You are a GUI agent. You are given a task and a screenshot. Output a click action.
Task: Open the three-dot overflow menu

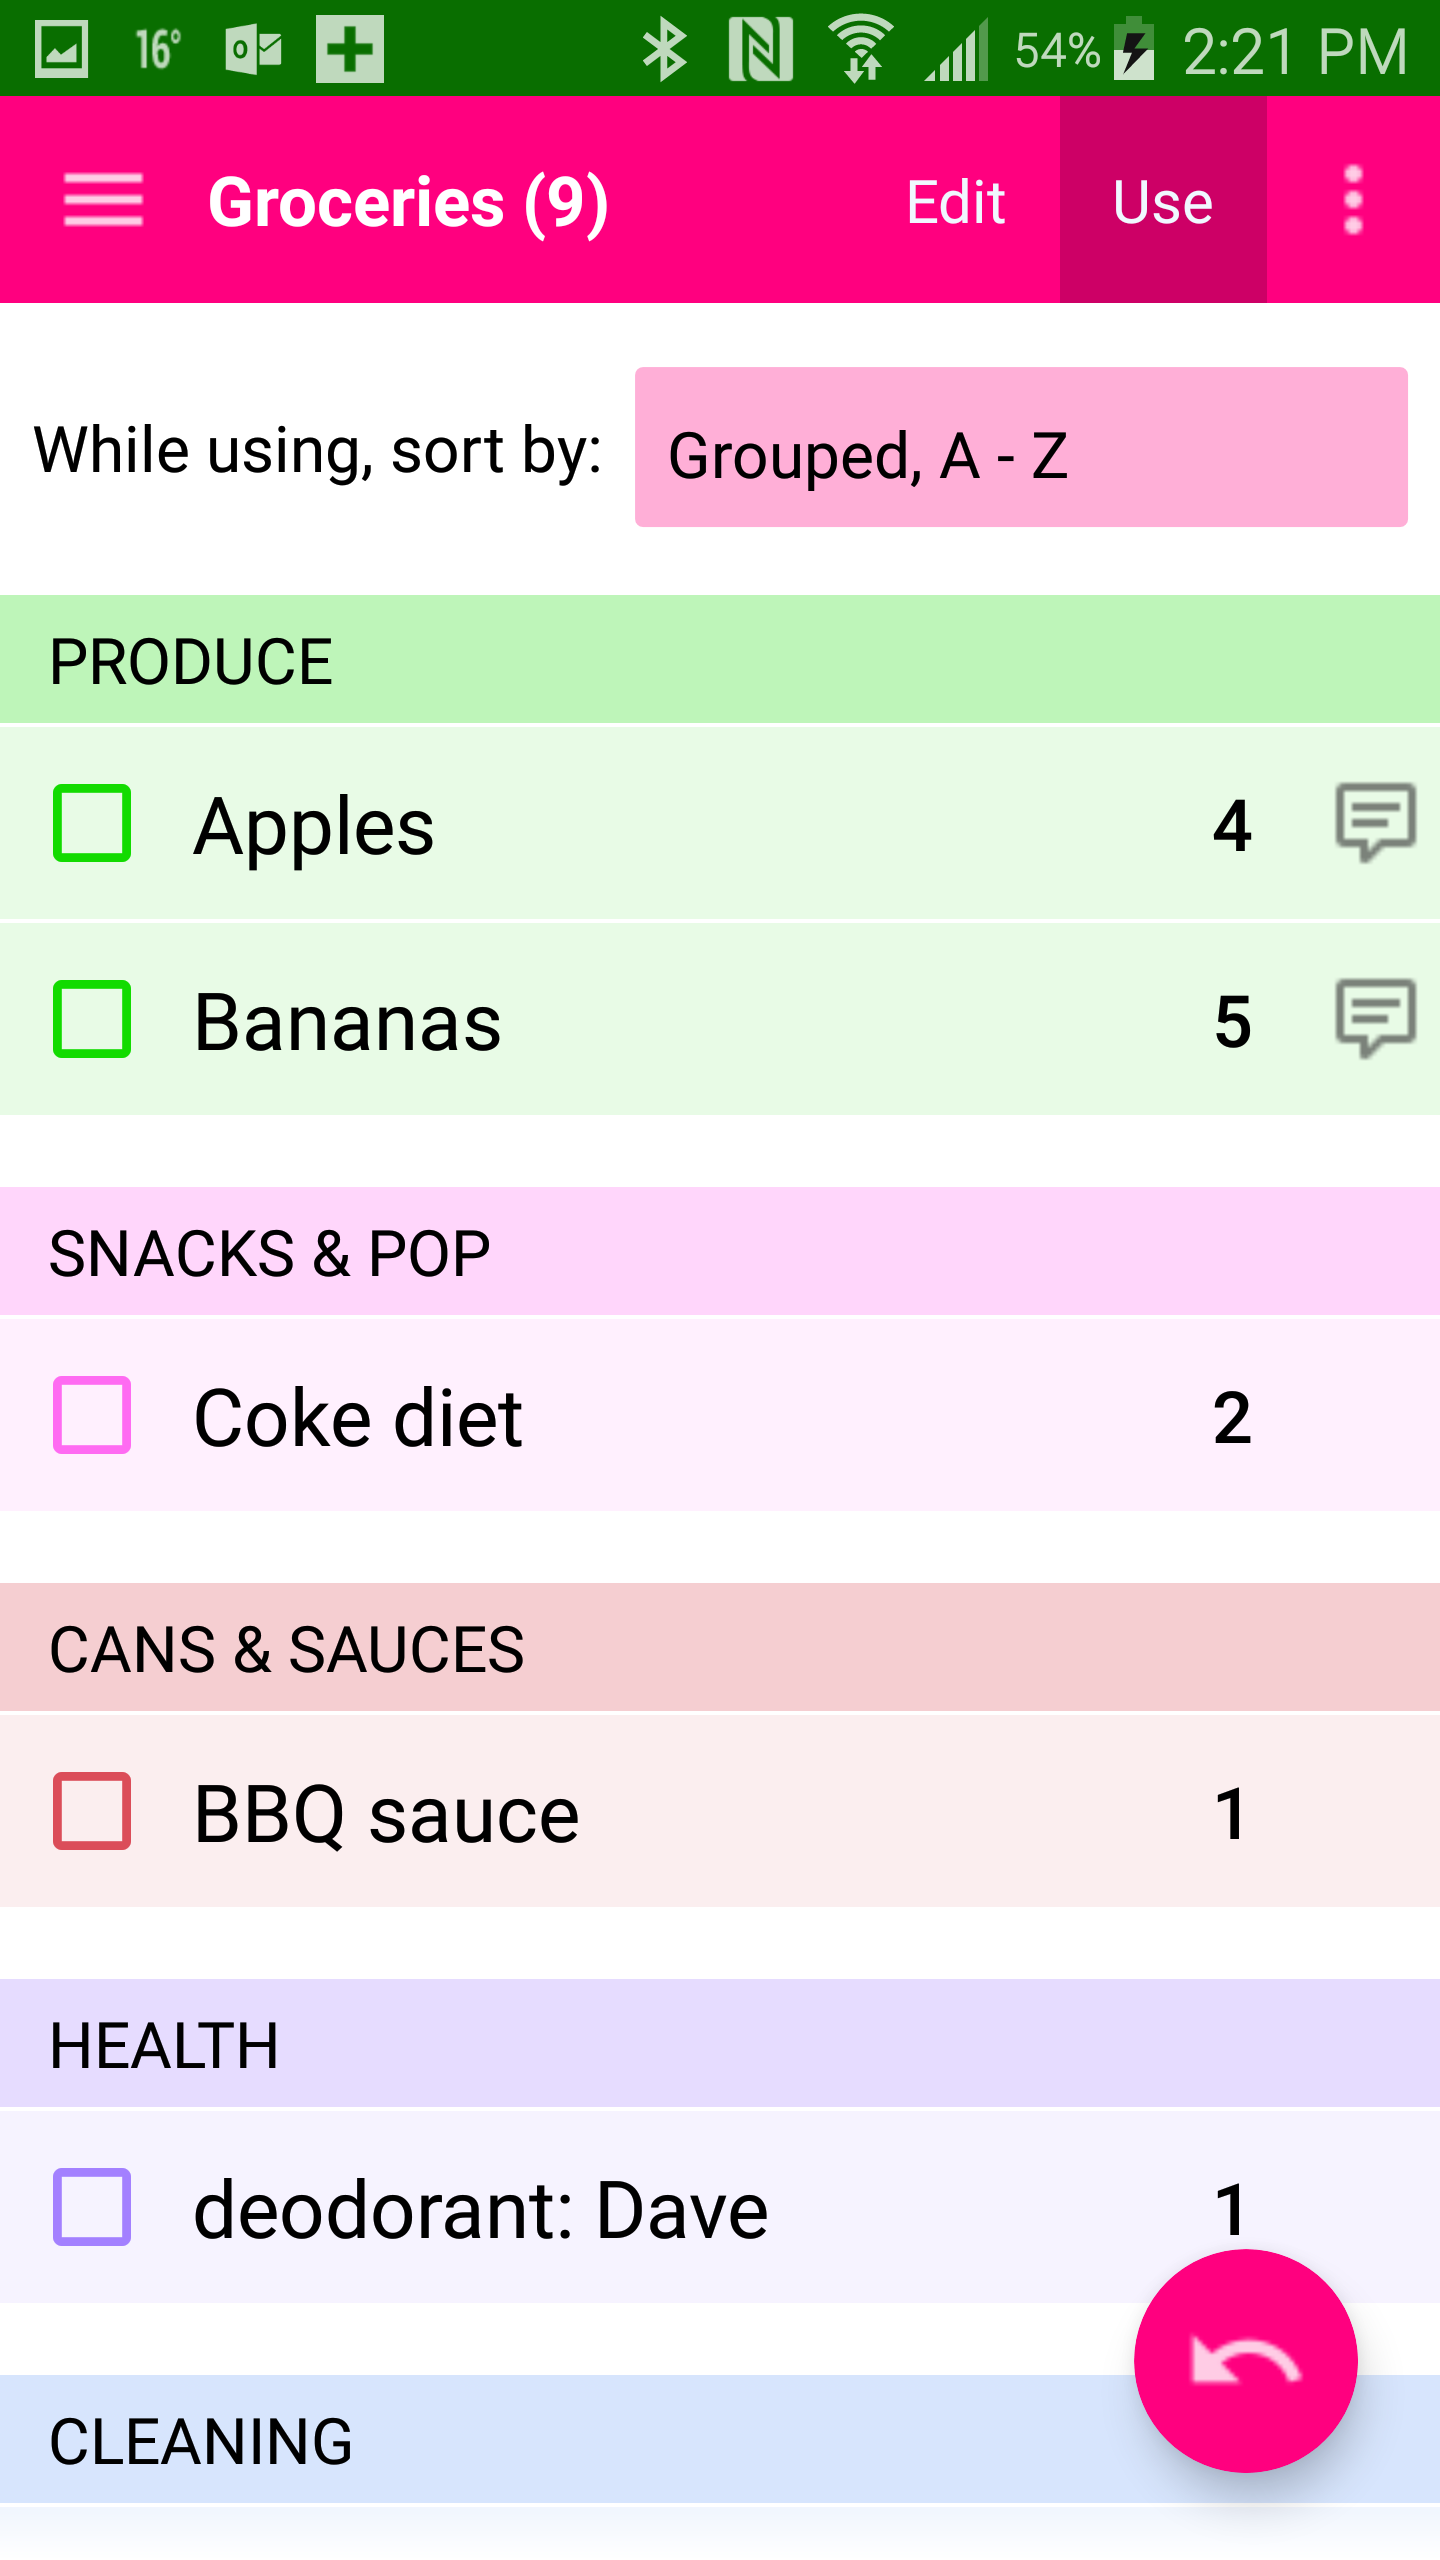(1353, 200)
